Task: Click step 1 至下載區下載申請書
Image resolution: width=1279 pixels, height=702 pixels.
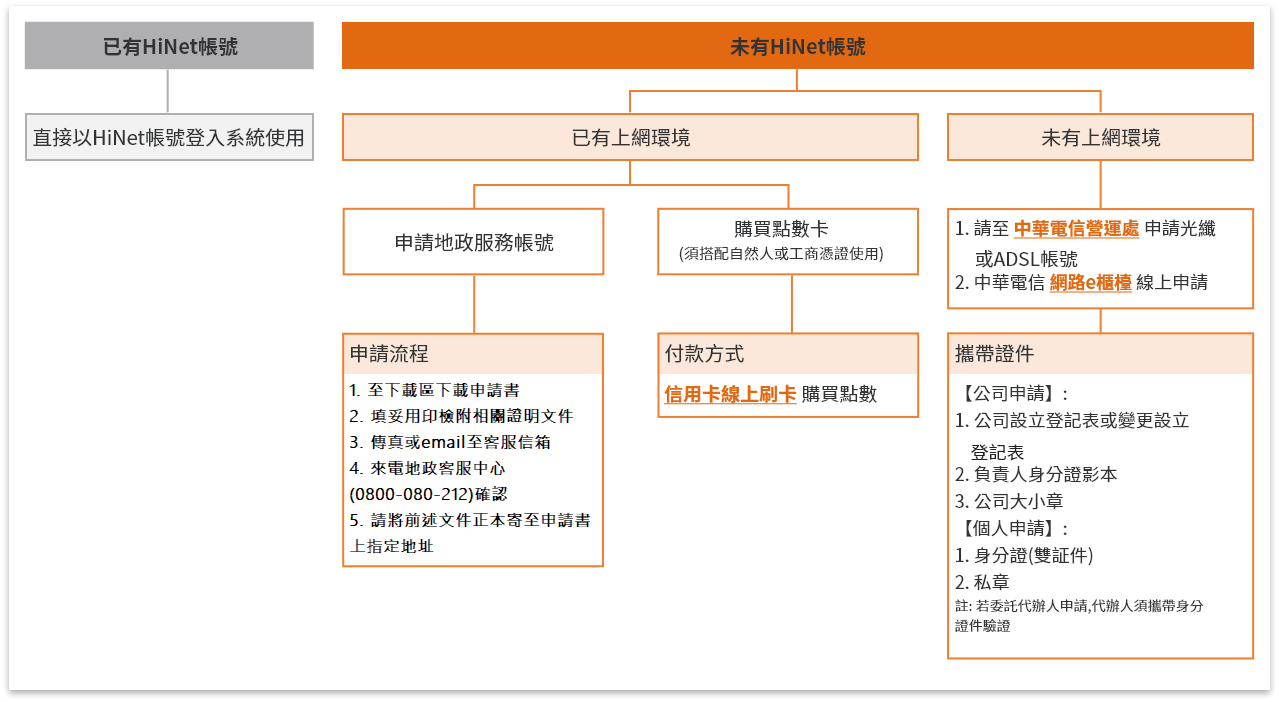Action: [x=434, y=390]
